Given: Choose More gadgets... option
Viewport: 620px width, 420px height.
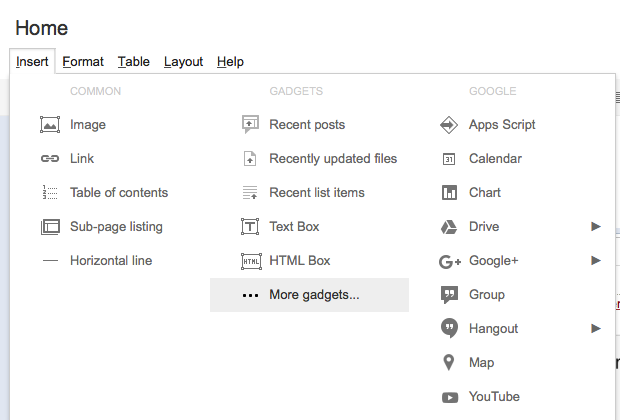Looking at the screenshot, I should coord(313,295).
